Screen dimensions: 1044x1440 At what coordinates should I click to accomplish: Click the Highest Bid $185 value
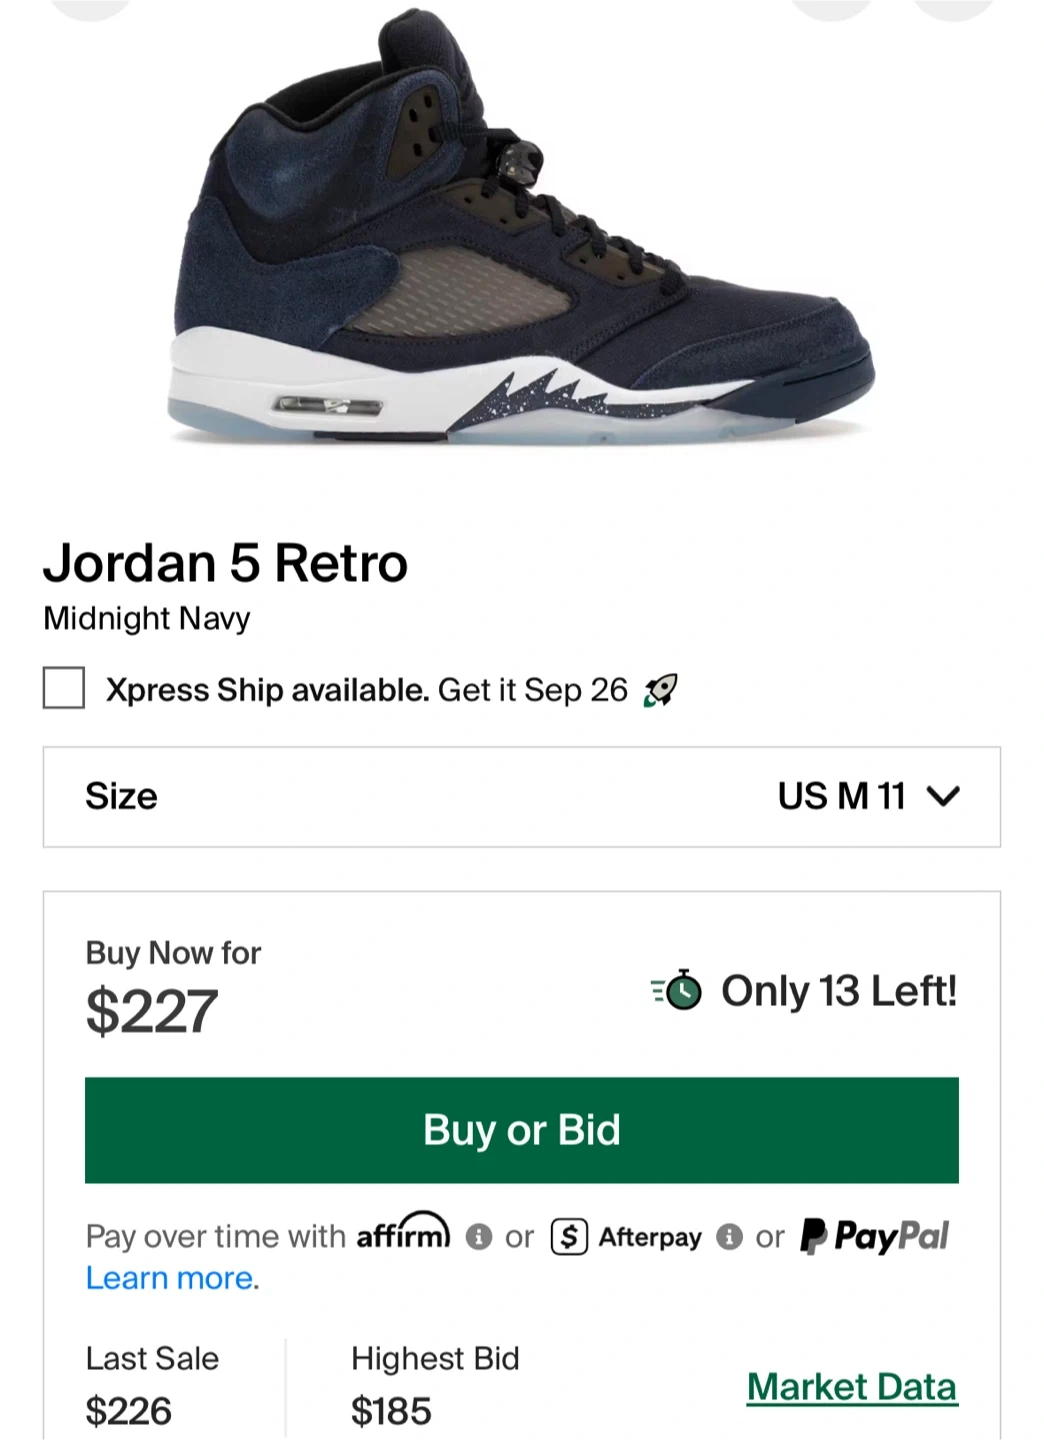click(391, 1411)
